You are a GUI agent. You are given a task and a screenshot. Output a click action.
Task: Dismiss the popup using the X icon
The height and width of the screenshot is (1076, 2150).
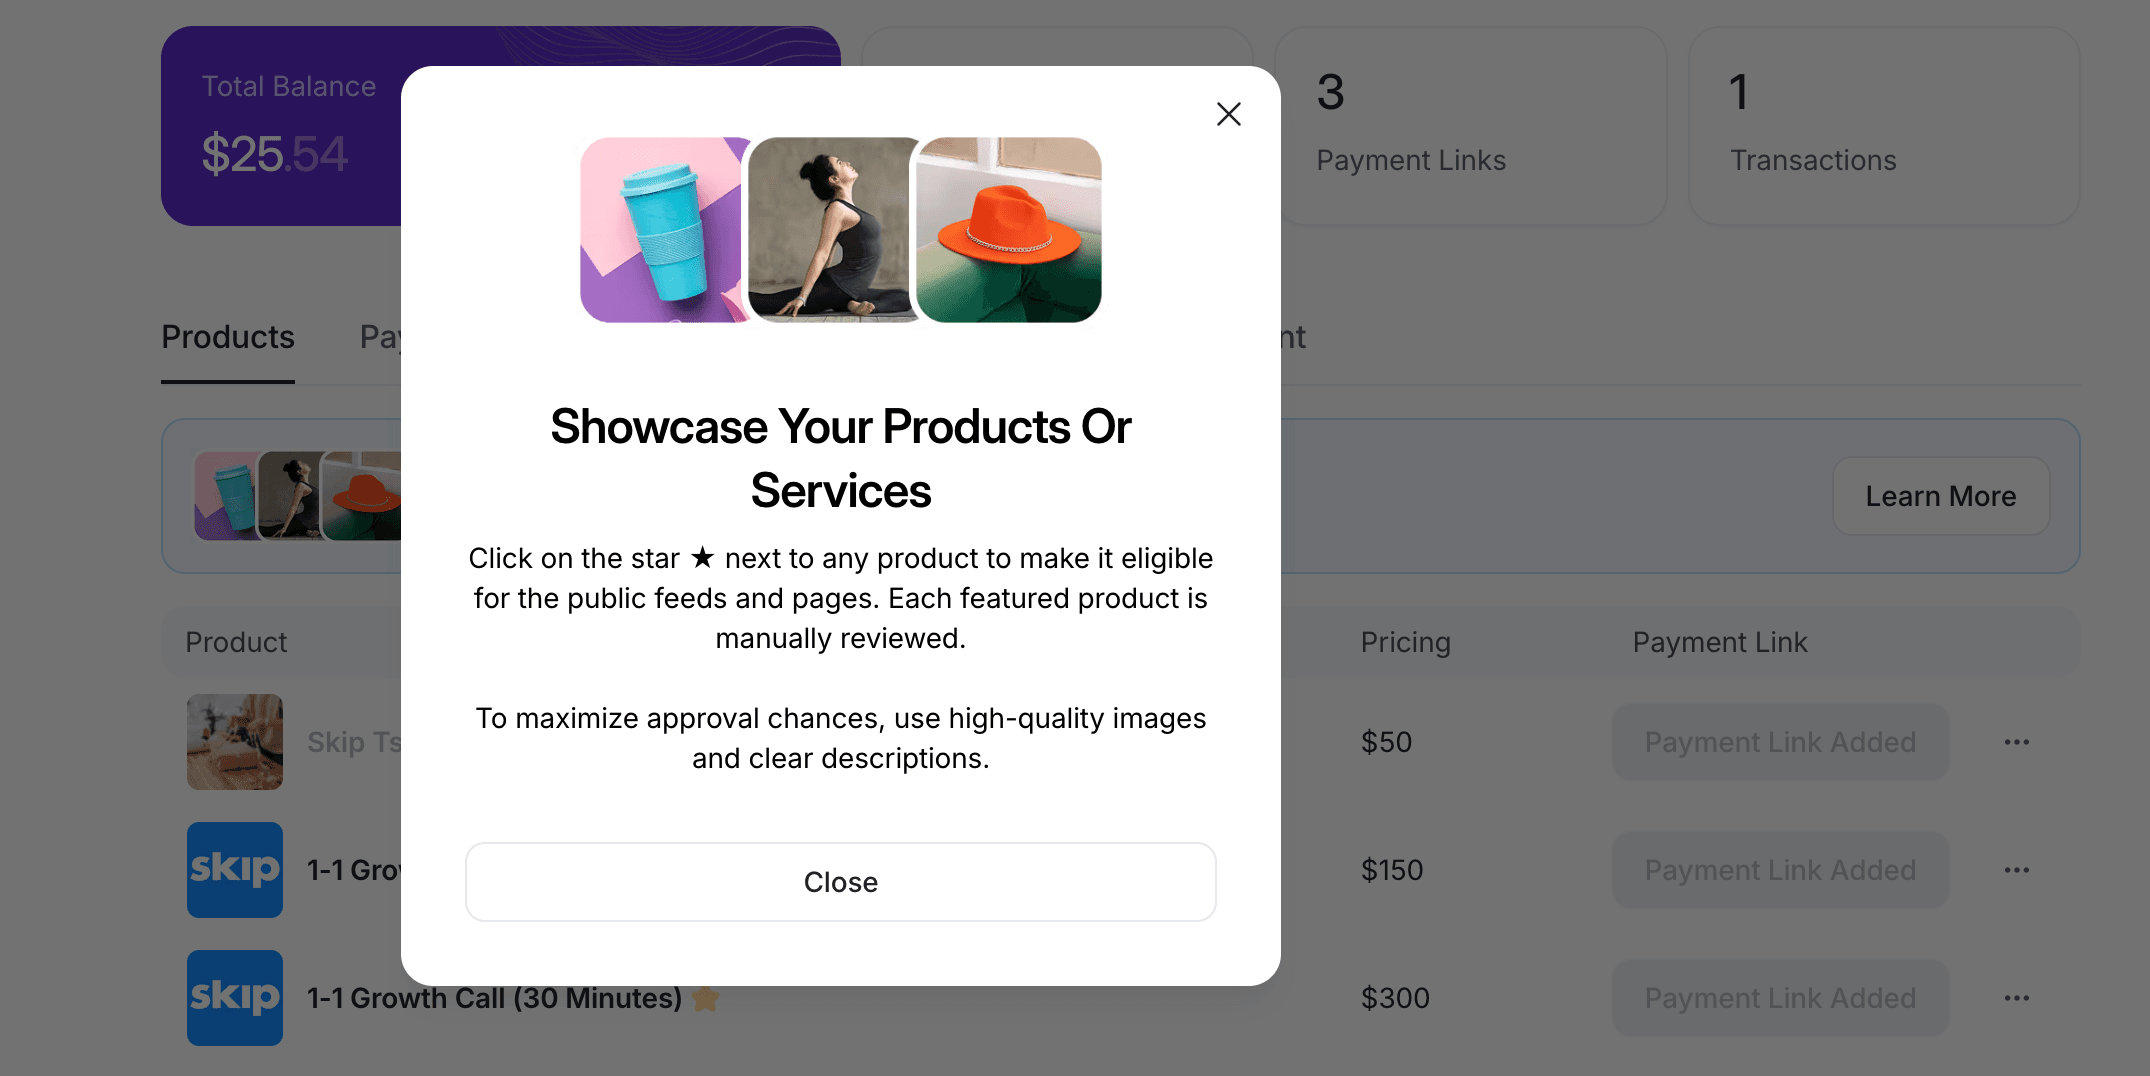point(1228,114)
